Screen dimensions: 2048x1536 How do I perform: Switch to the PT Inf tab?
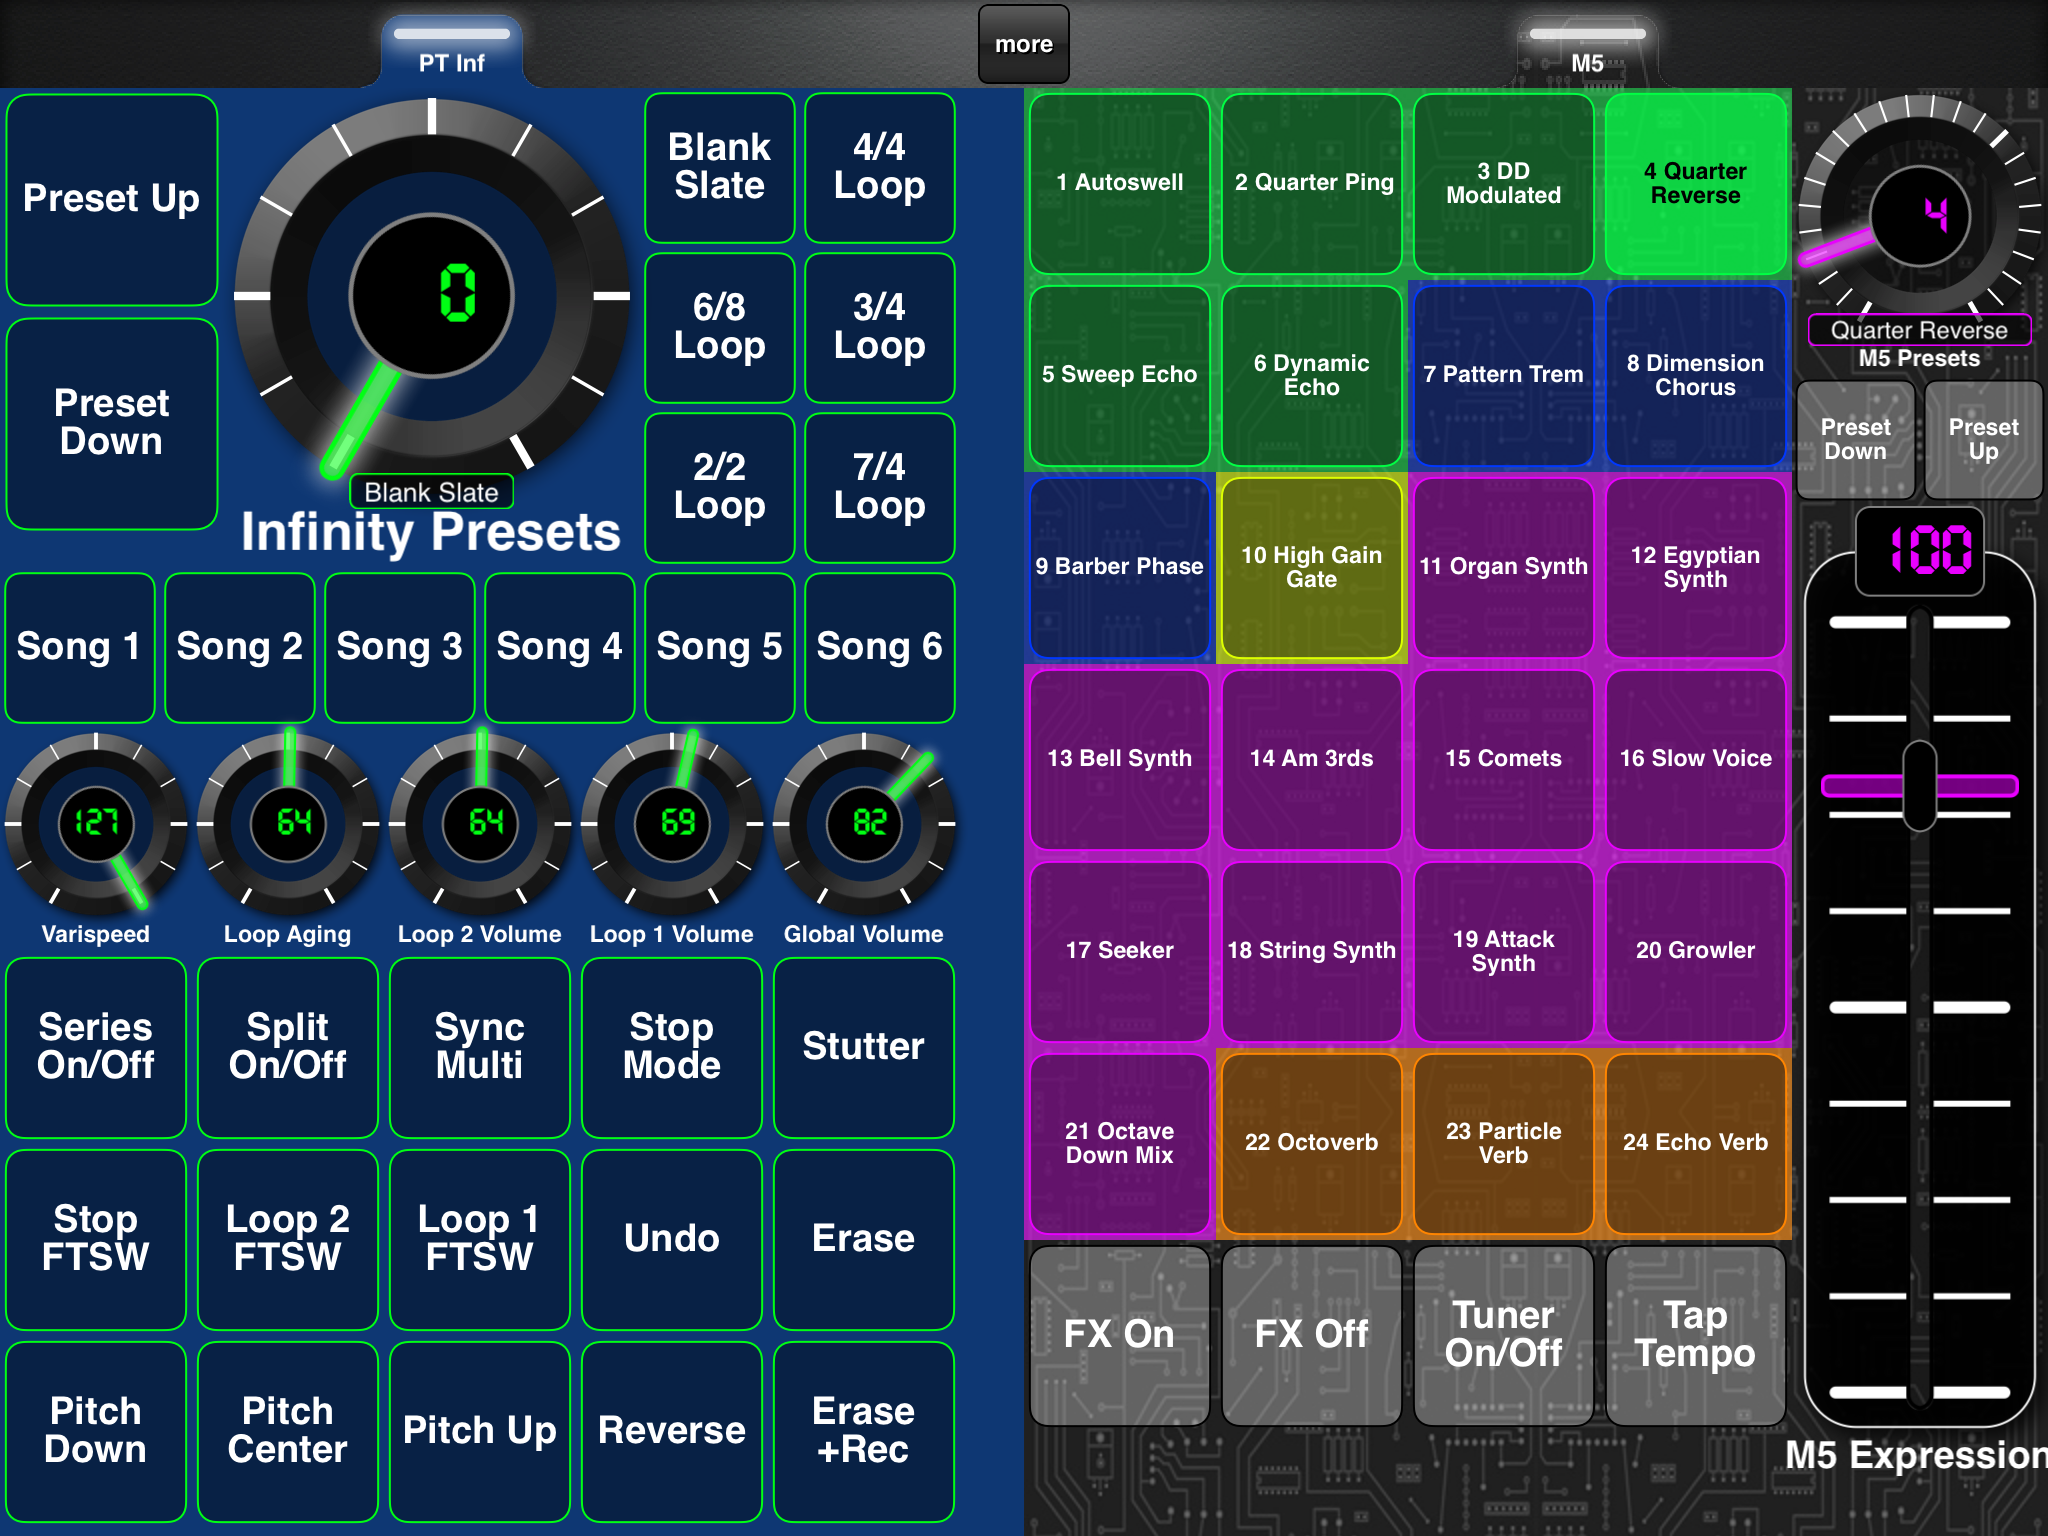pyautogui.click(x=452, y=50)
